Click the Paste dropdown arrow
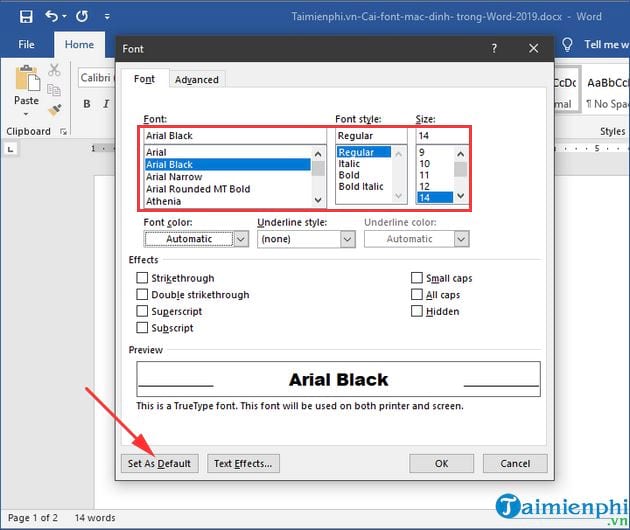The width and height of the screenshot is (630, 530). pos(26,114)
